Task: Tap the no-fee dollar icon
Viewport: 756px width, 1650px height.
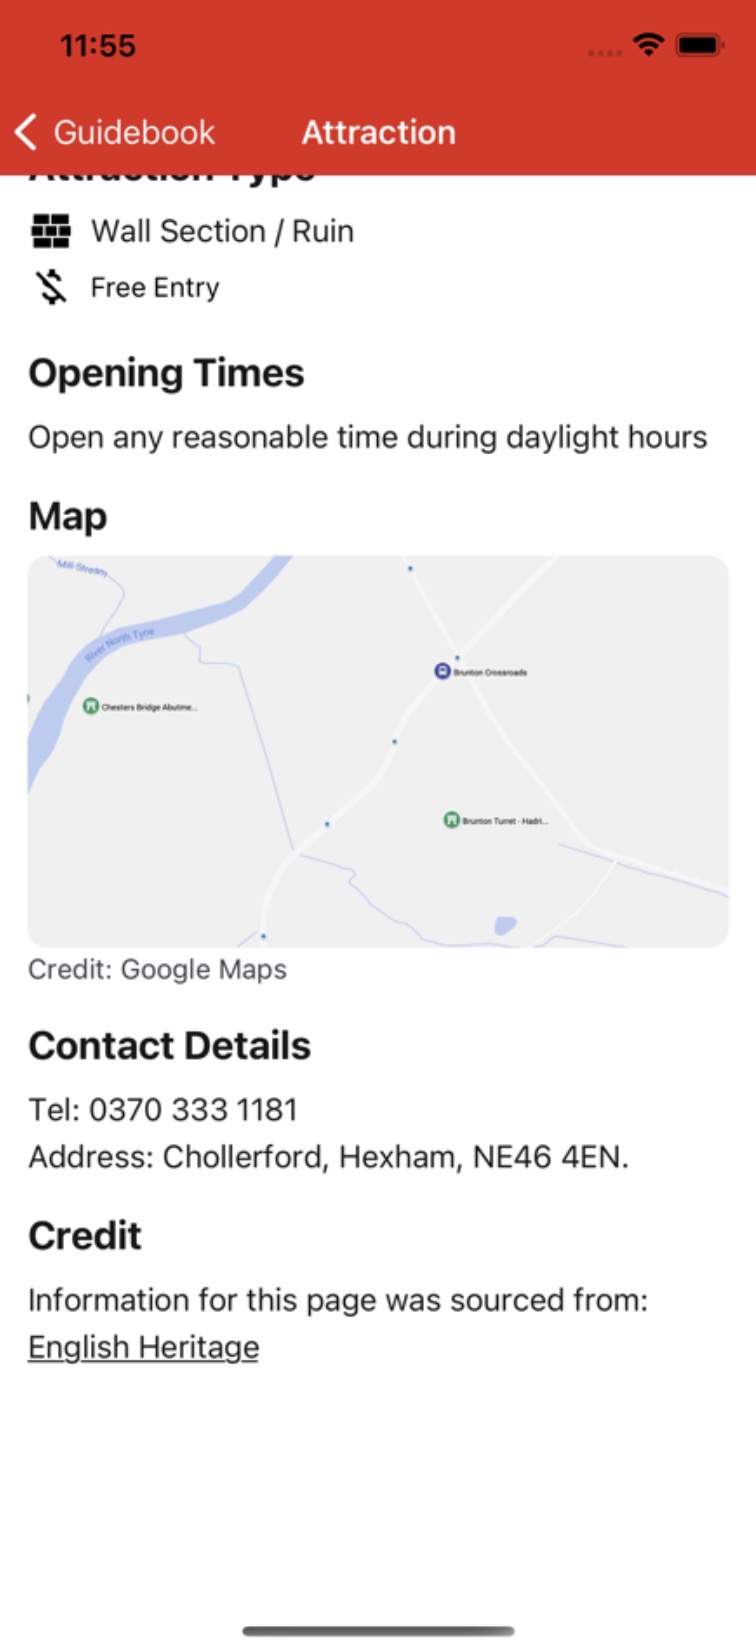Action: pos(51,288)
